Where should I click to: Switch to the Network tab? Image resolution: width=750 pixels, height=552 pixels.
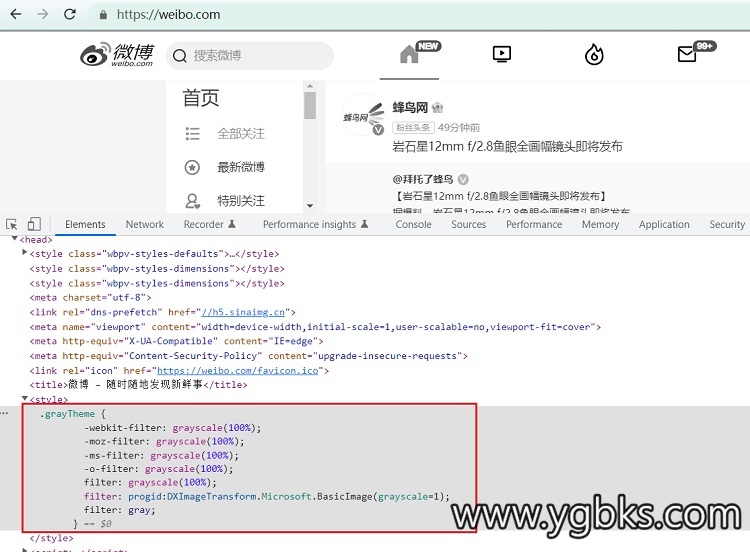point(144,225)
